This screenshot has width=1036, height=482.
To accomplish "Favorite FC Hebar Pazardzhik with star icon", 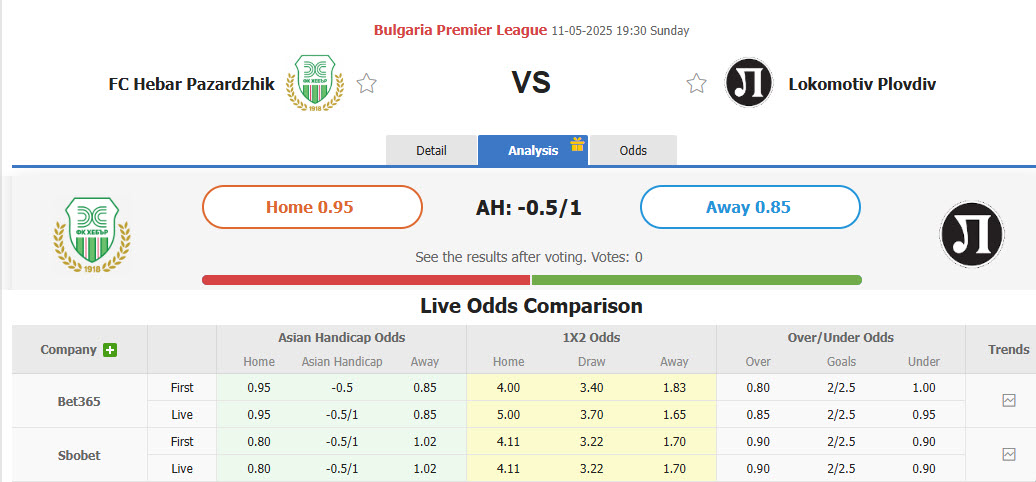I will pyautogui.click(x=367, y=84).
